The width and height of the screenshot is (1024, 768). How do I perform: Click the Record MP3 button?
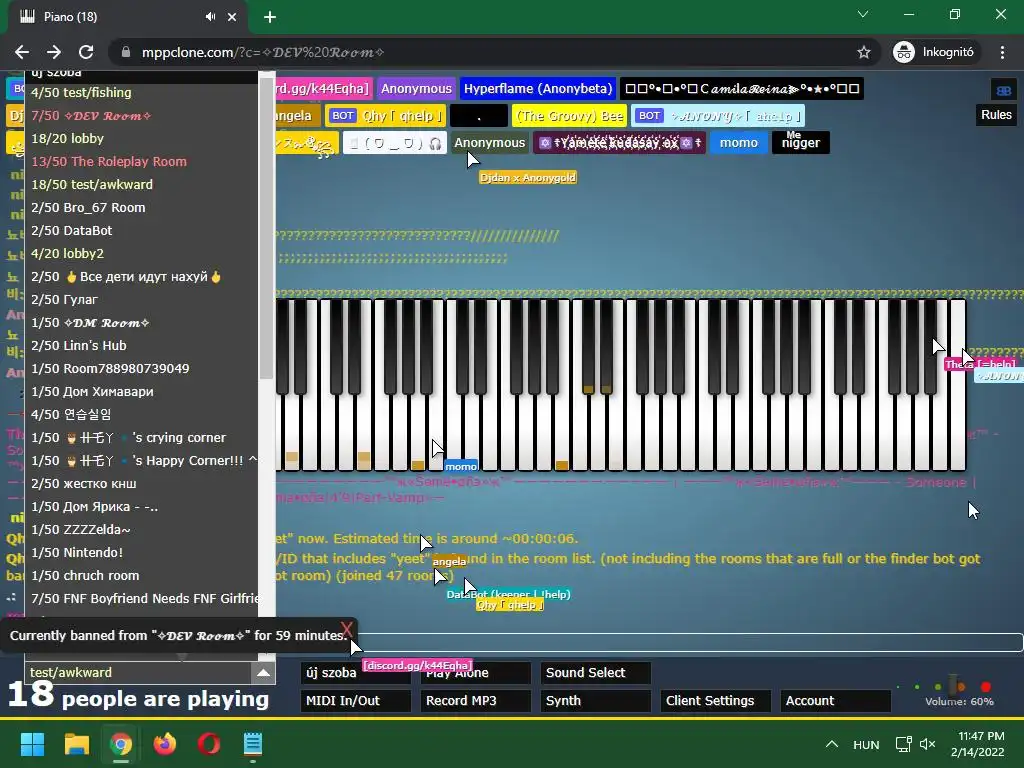pos(475,701)
